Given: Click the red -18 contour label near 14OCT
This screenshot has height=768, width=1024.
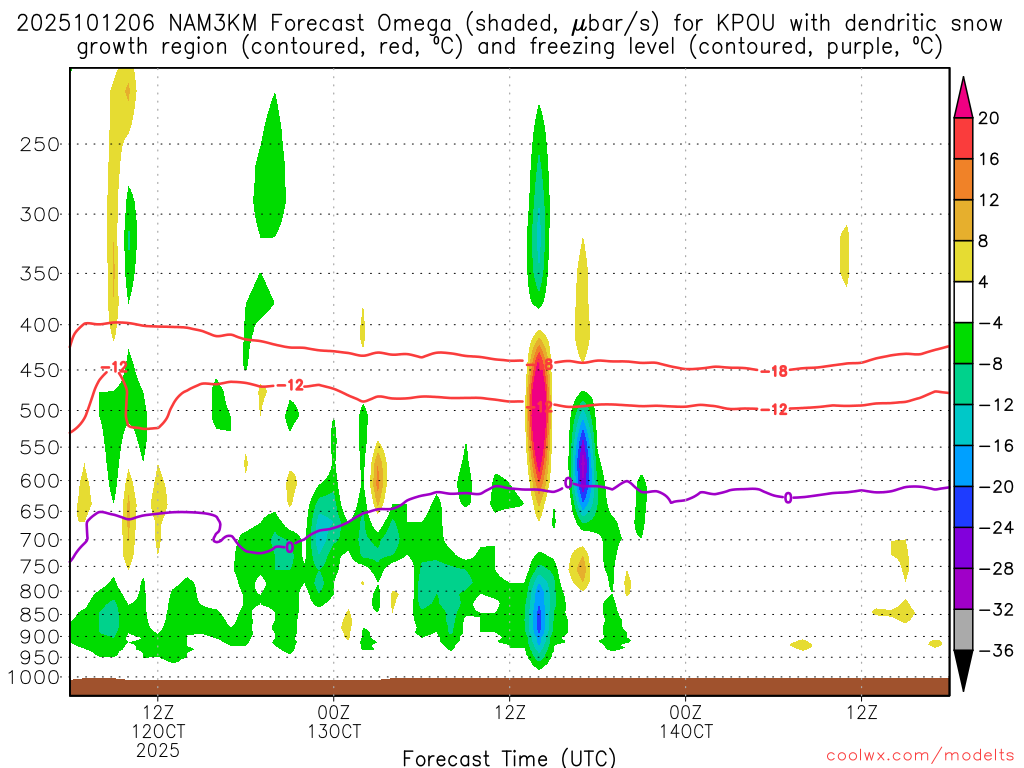Looking at the screenshot, I should click(775, 372).
